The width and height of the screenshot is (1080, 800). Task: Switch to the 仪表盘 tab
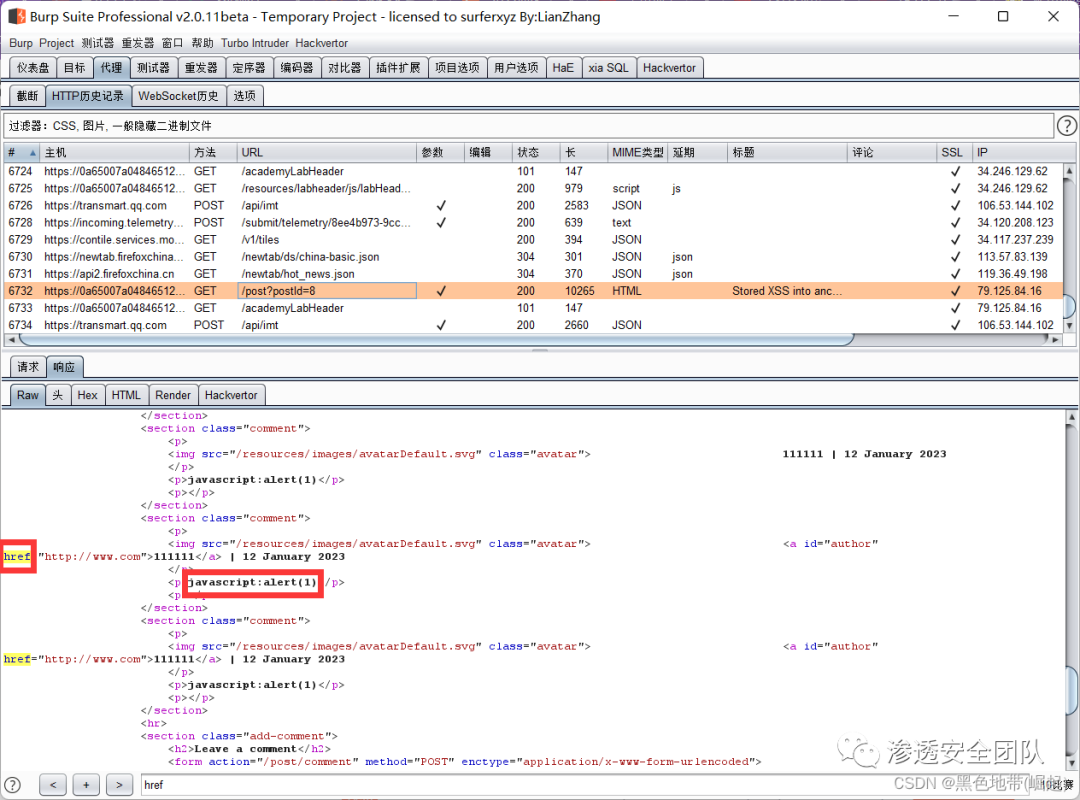[33, 68]
